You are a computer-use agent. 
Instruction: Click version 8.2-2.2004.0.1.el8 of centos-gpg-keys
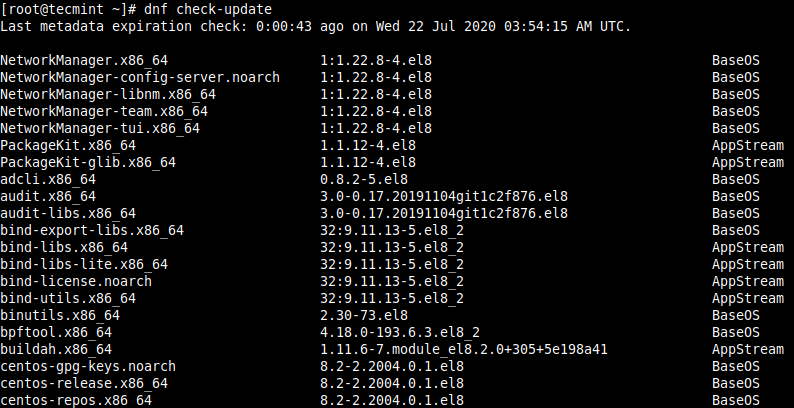pyautogui.click(x=392, y=366)
